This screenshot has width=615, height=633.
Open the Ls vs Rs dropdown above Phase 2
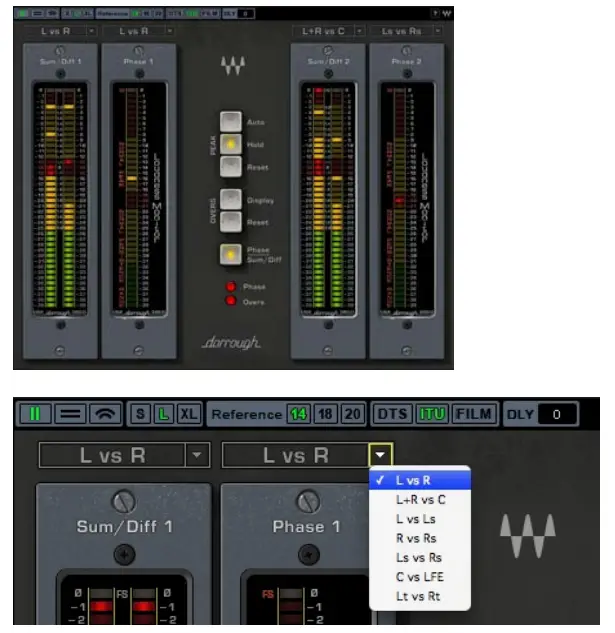coord(437,31)
